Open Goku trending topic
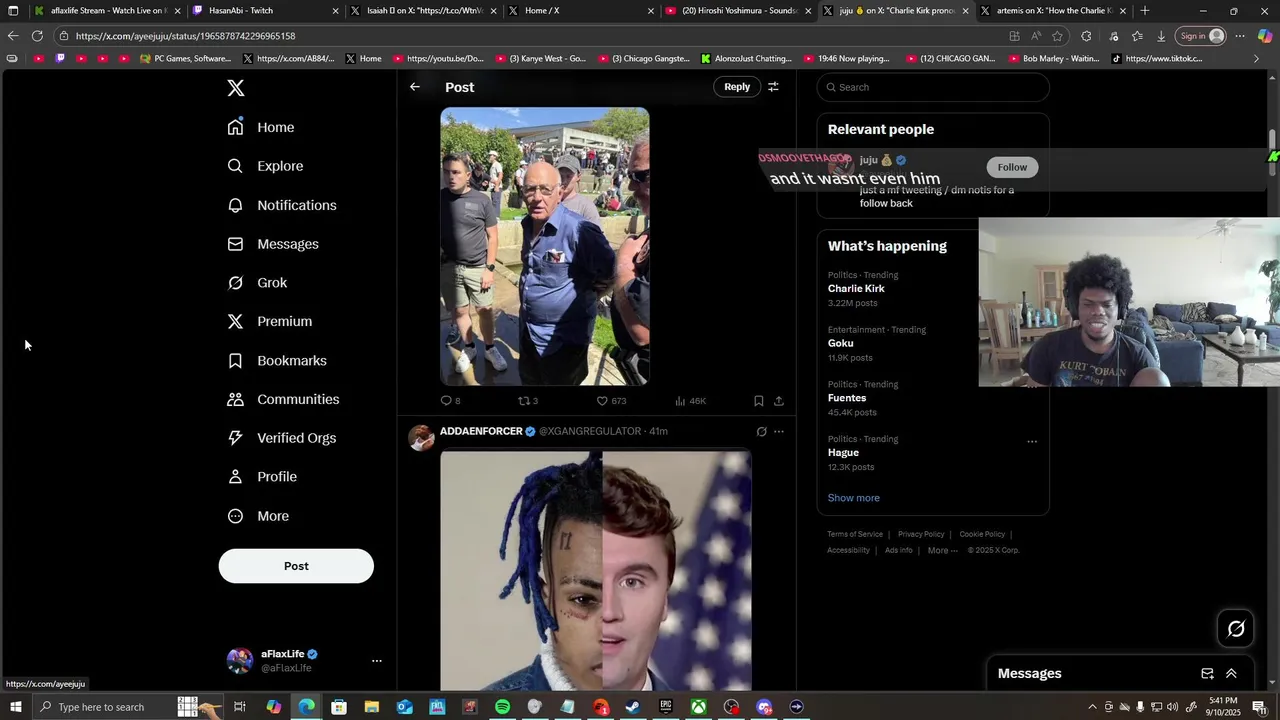This screenshot has height=720, width=1280. point(840,343)
